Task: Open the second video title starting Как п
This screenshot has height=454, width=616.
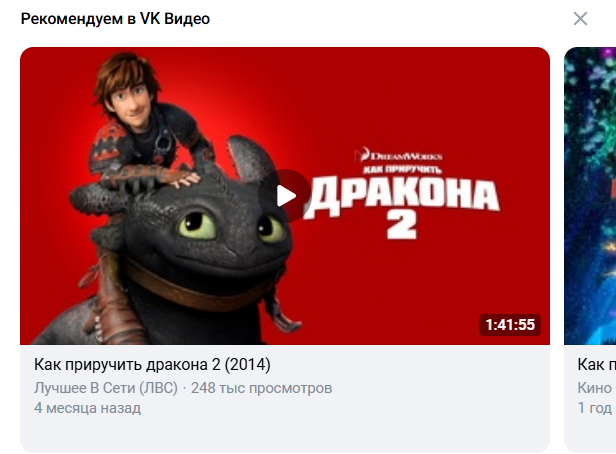Action: [596, 364]
